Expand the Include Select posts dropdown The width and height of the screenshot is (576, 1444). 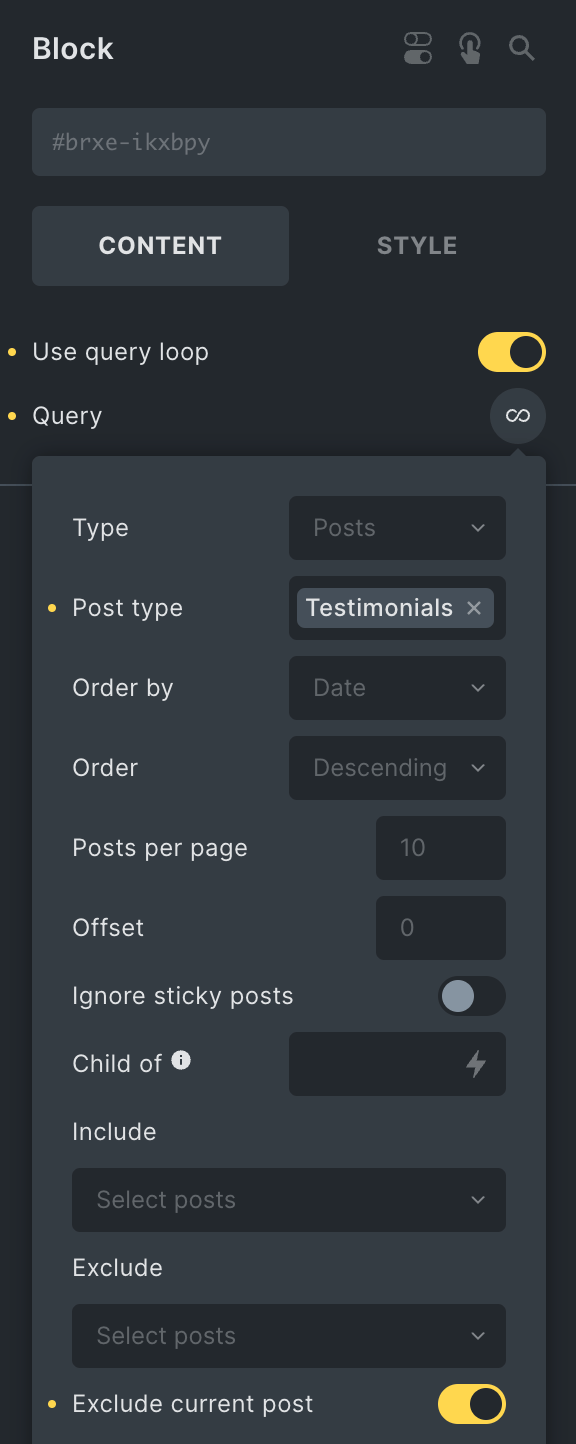288,1200
